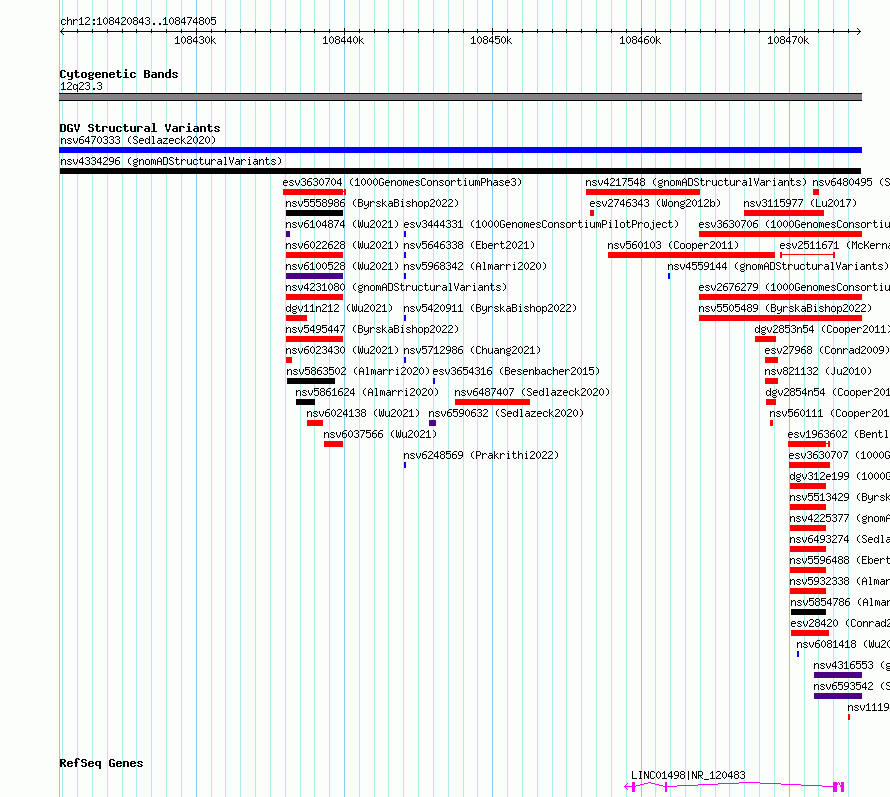Screen dimensions: 890x797
Task: Open nsv4334296 (gnomADStructuralVariants) label
Action: tap(171, 161)
